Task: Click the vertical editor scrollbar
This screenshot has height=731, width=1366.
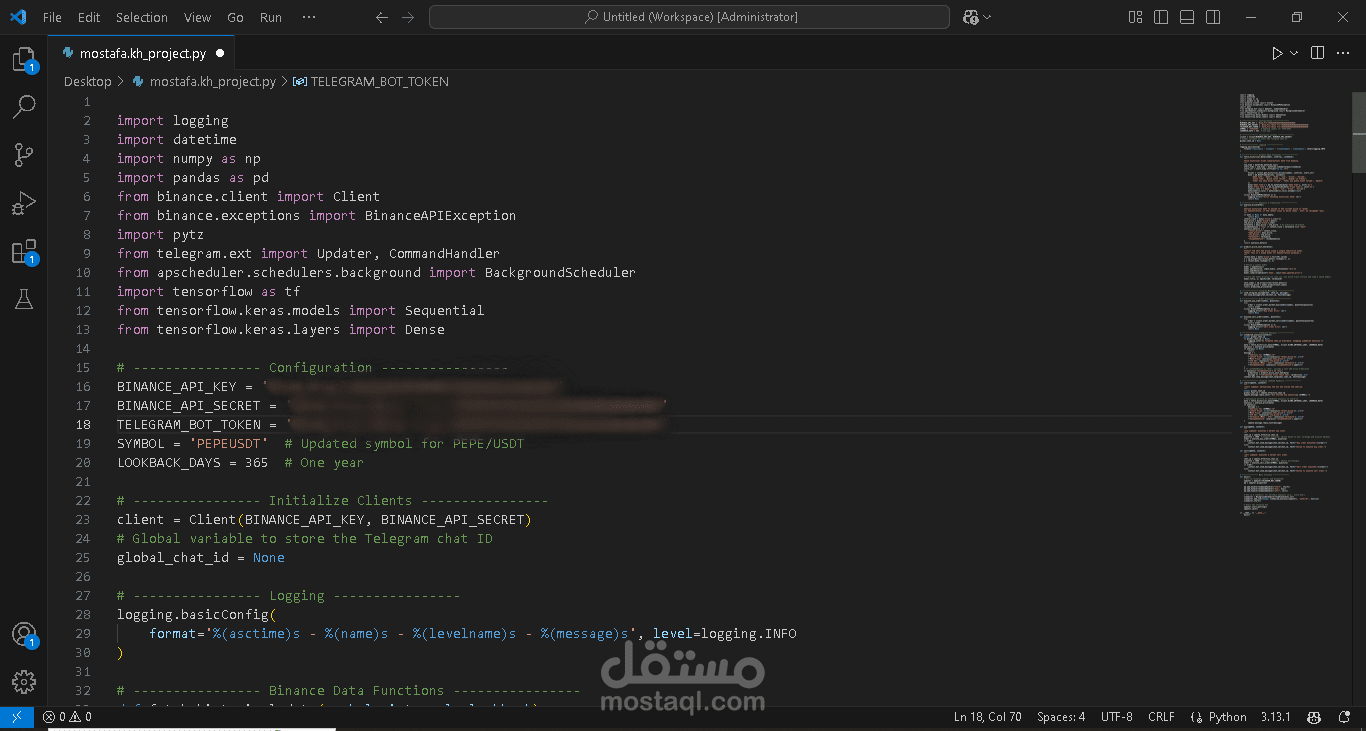Action: [x=1359, y=133]
